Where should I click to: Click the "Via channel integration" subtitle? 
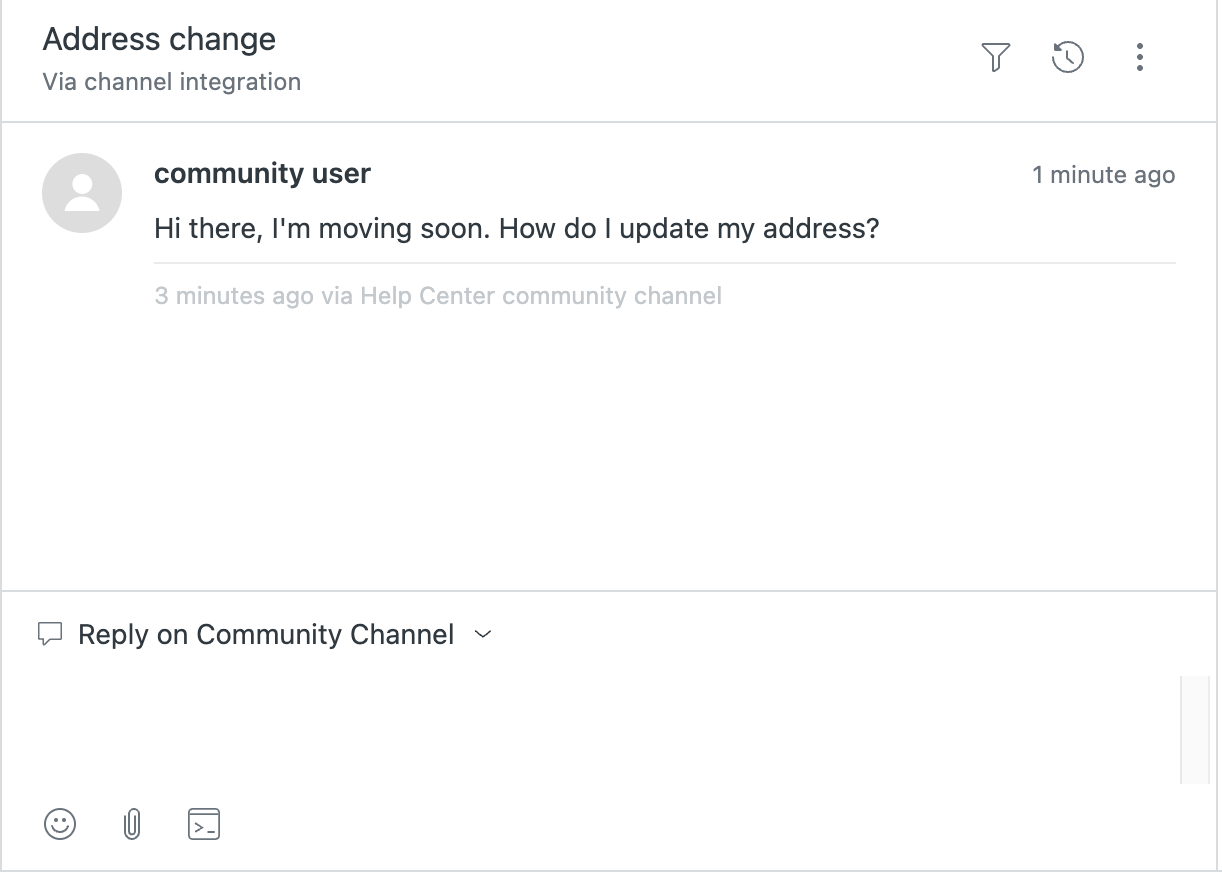[x=171, y=82]
